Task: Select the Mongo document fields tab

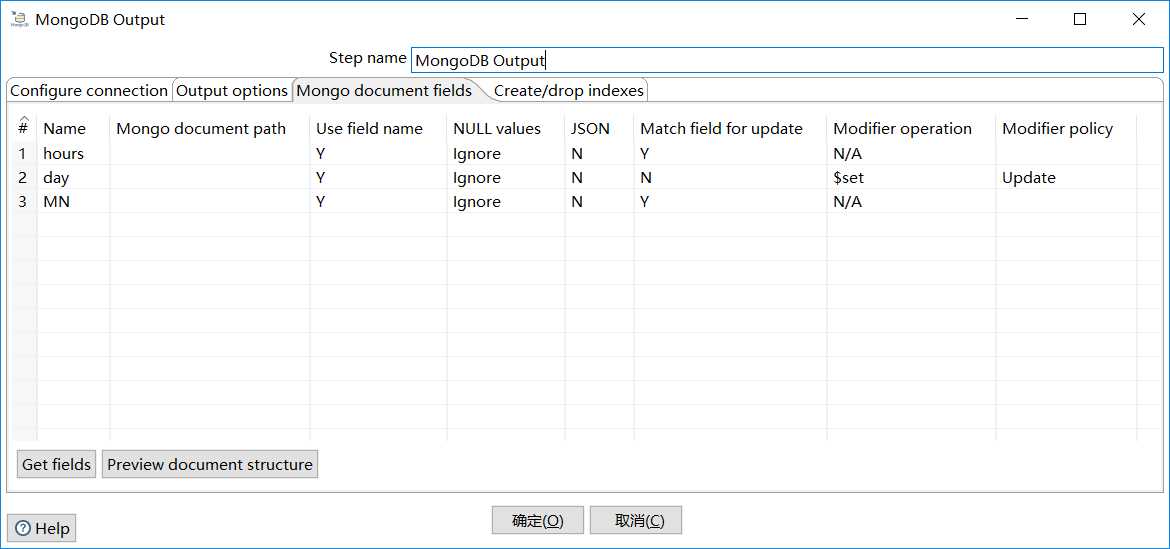Action: [x=384, y=91]
